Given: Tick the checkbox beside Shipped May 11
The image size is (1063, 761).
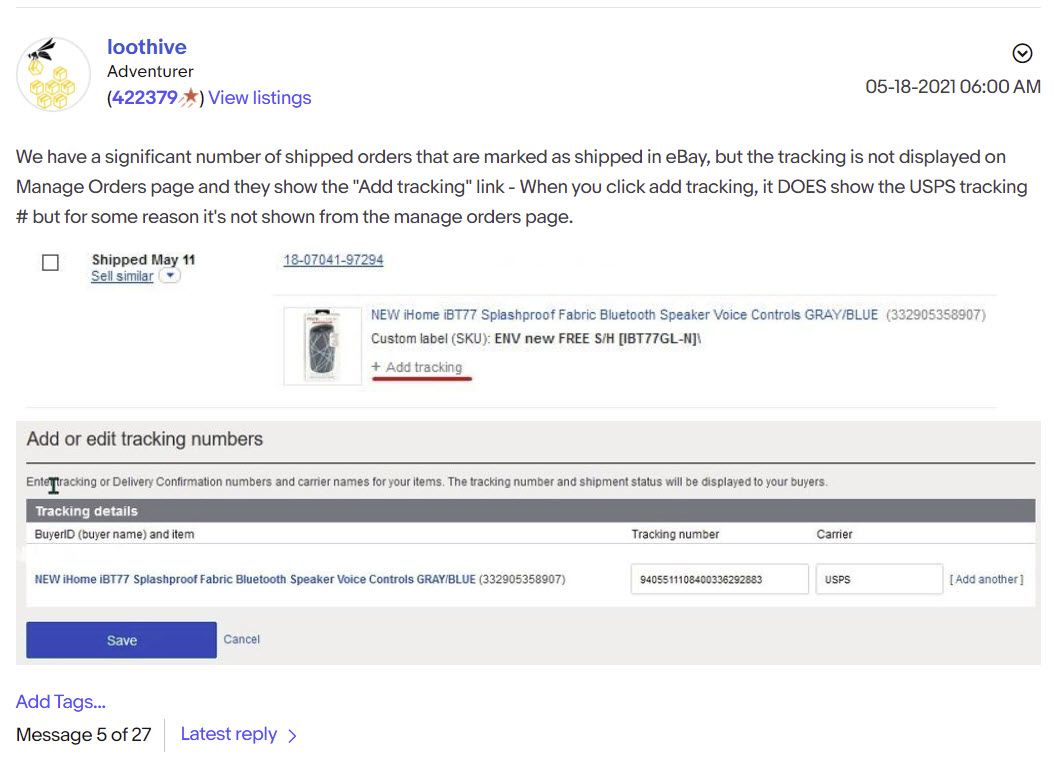Looking at the screenshot, I should [50, 262].
